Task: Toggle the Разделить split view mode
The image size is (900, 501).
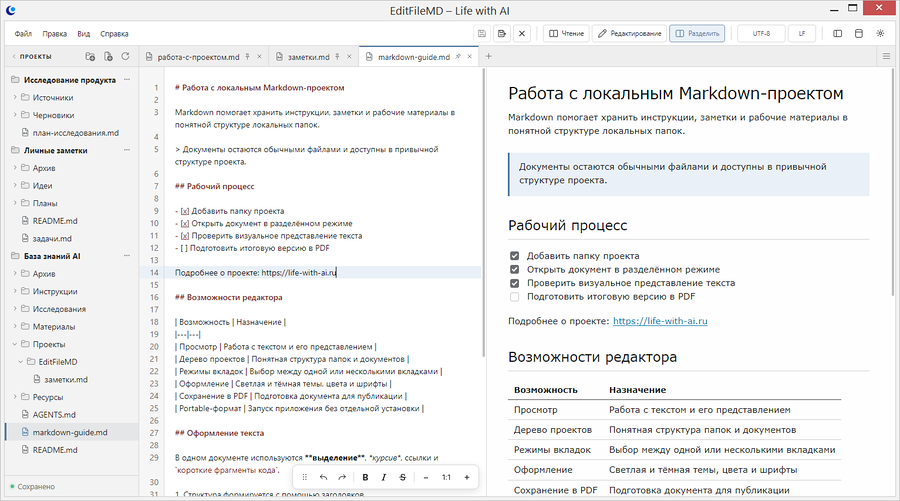Action: (697, 34)
